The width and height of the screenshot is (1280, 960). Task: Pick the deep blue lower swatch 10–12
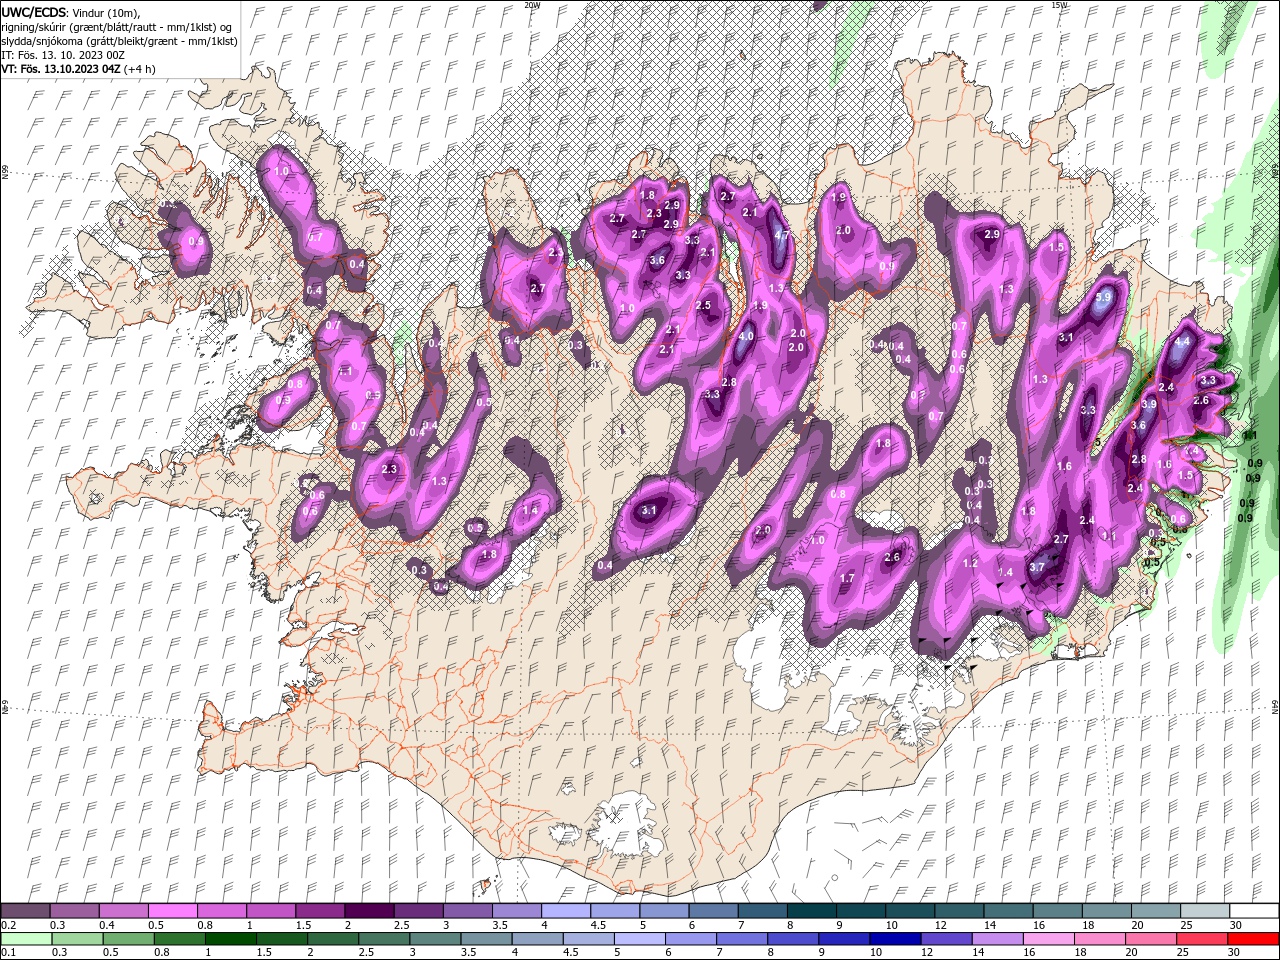pyautogui.click(x=894, y=939)
